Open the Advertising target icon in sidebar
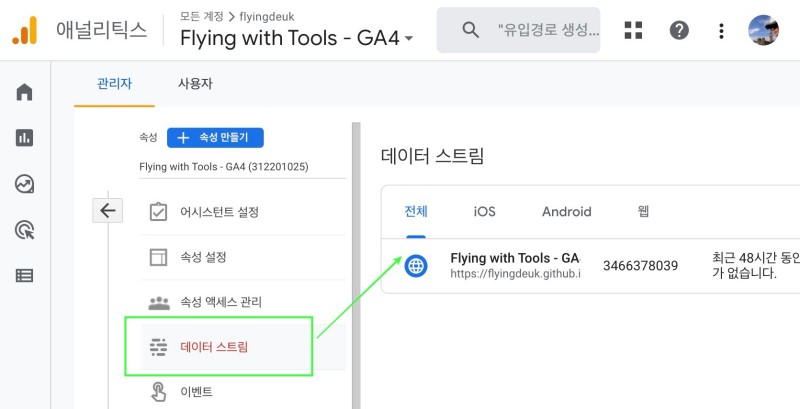This screenshot has height=409, width=800. pyautogui.click(x=25, y=230)
